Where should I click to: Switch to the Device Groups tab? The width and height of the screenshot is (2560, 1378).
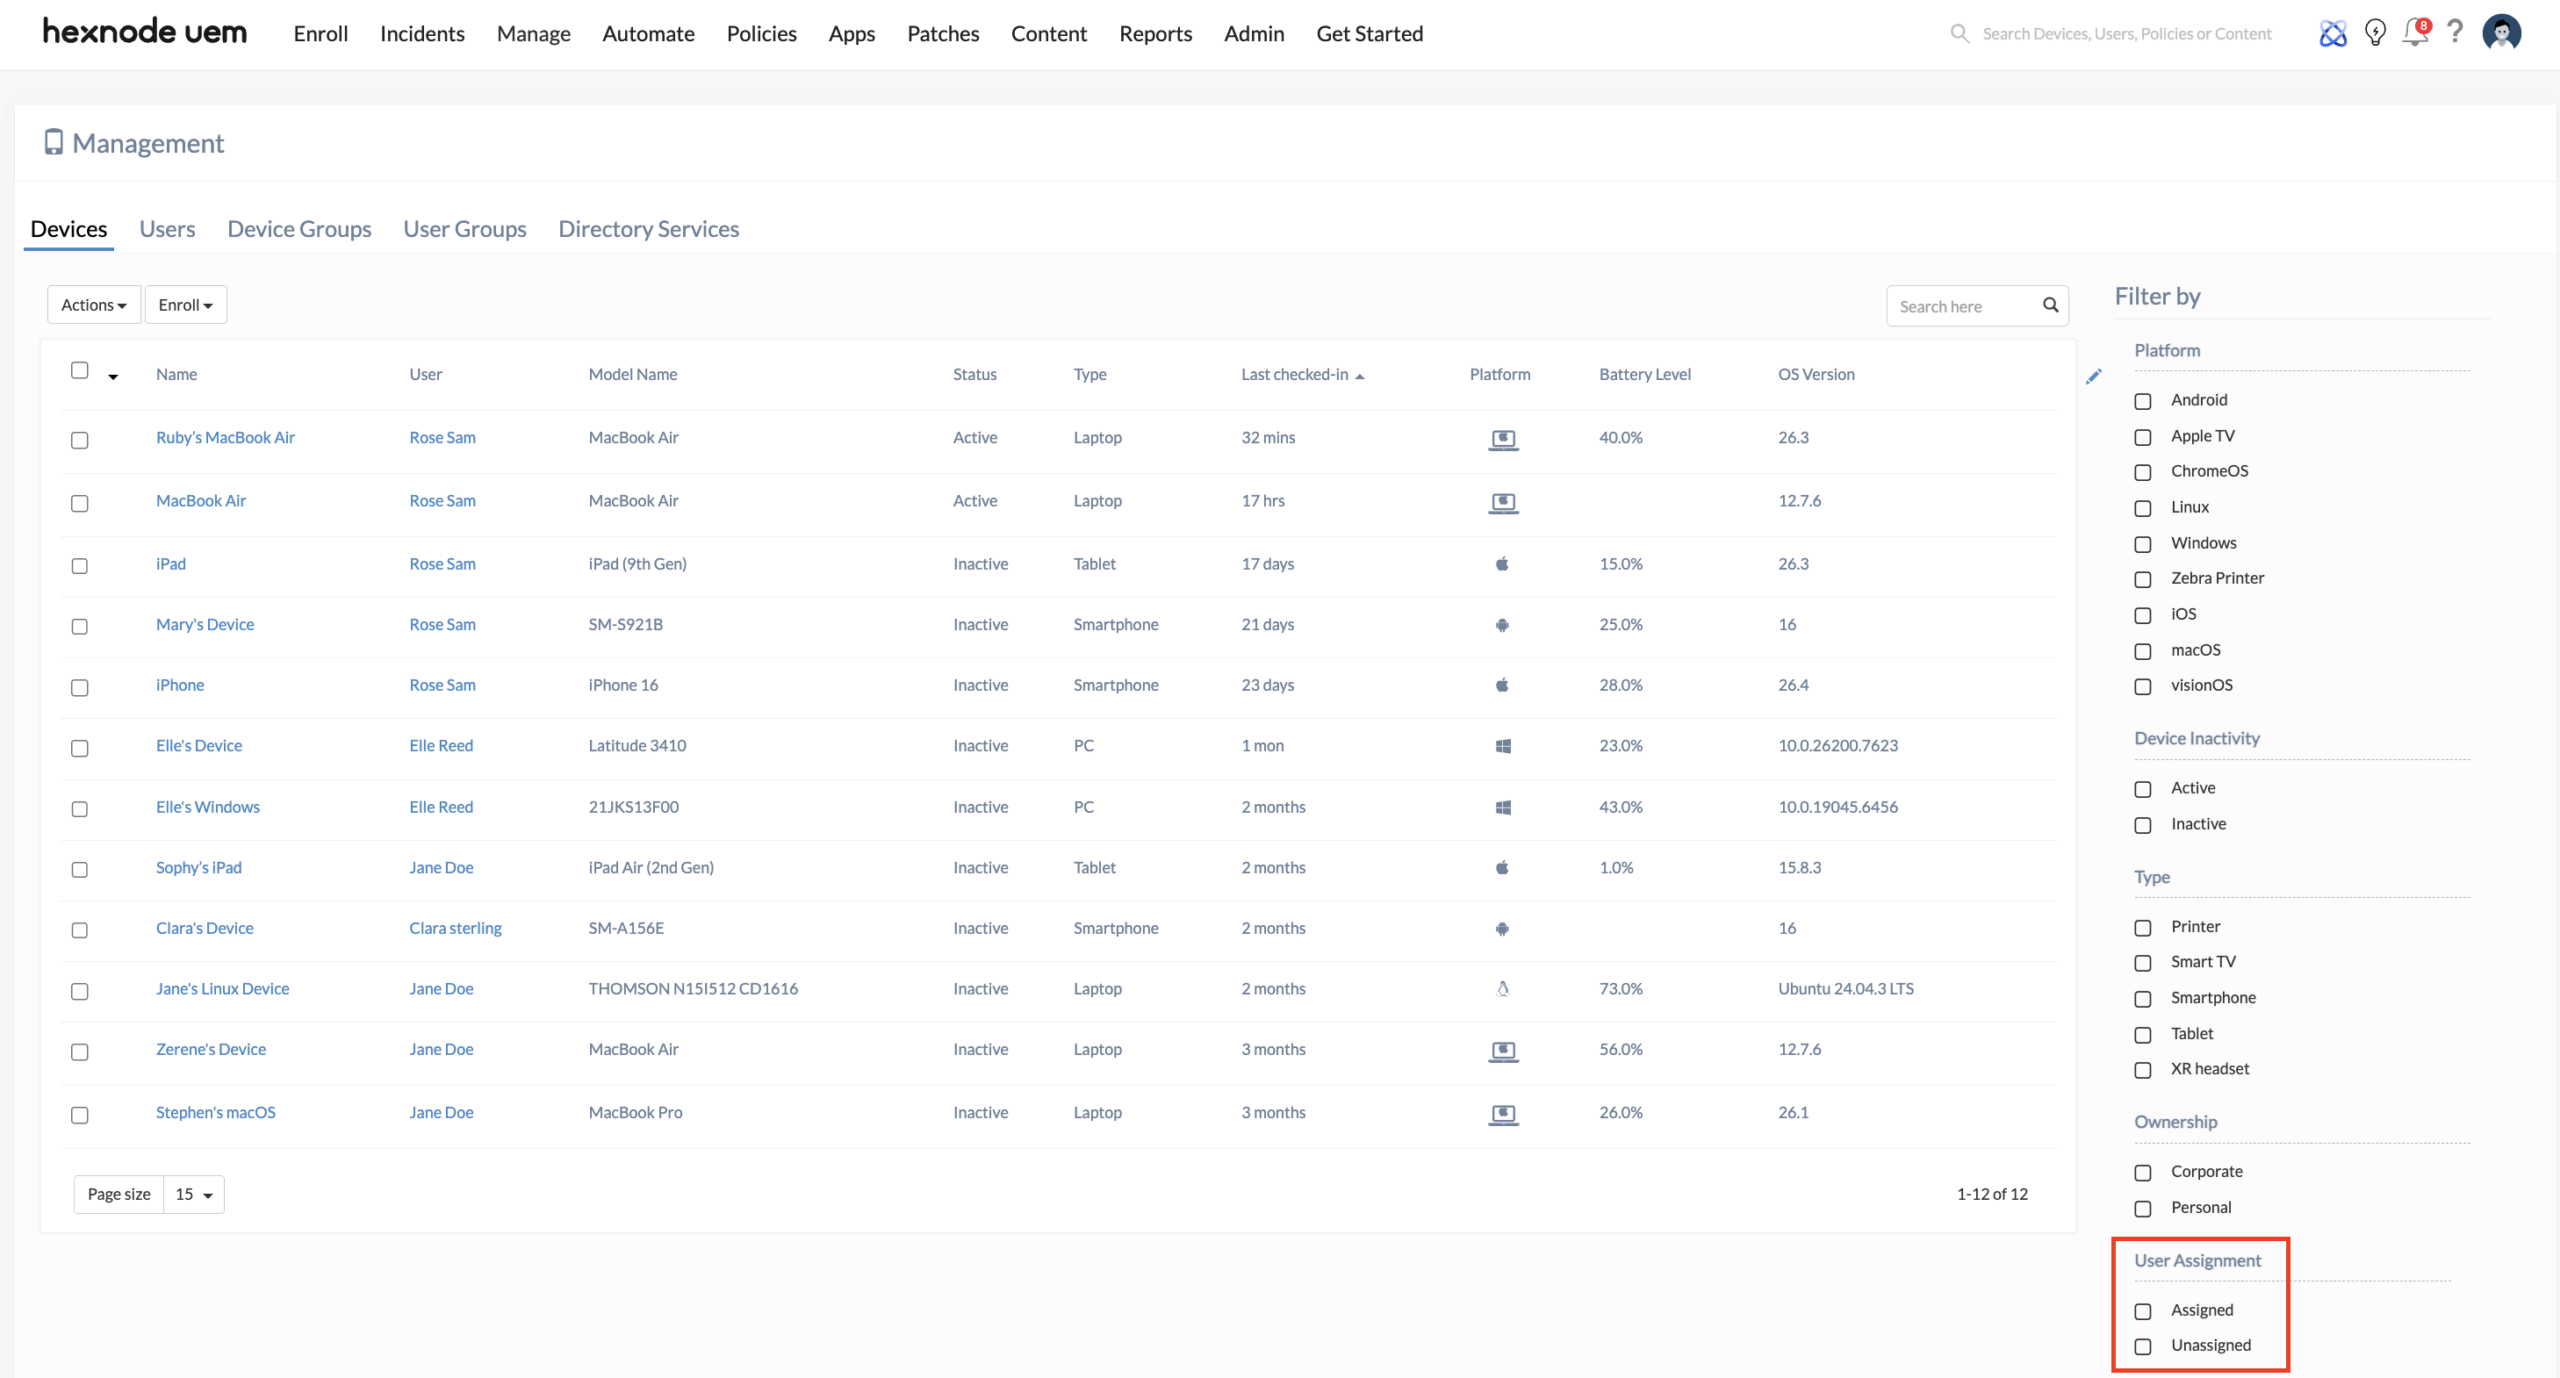tap(299, 229)
